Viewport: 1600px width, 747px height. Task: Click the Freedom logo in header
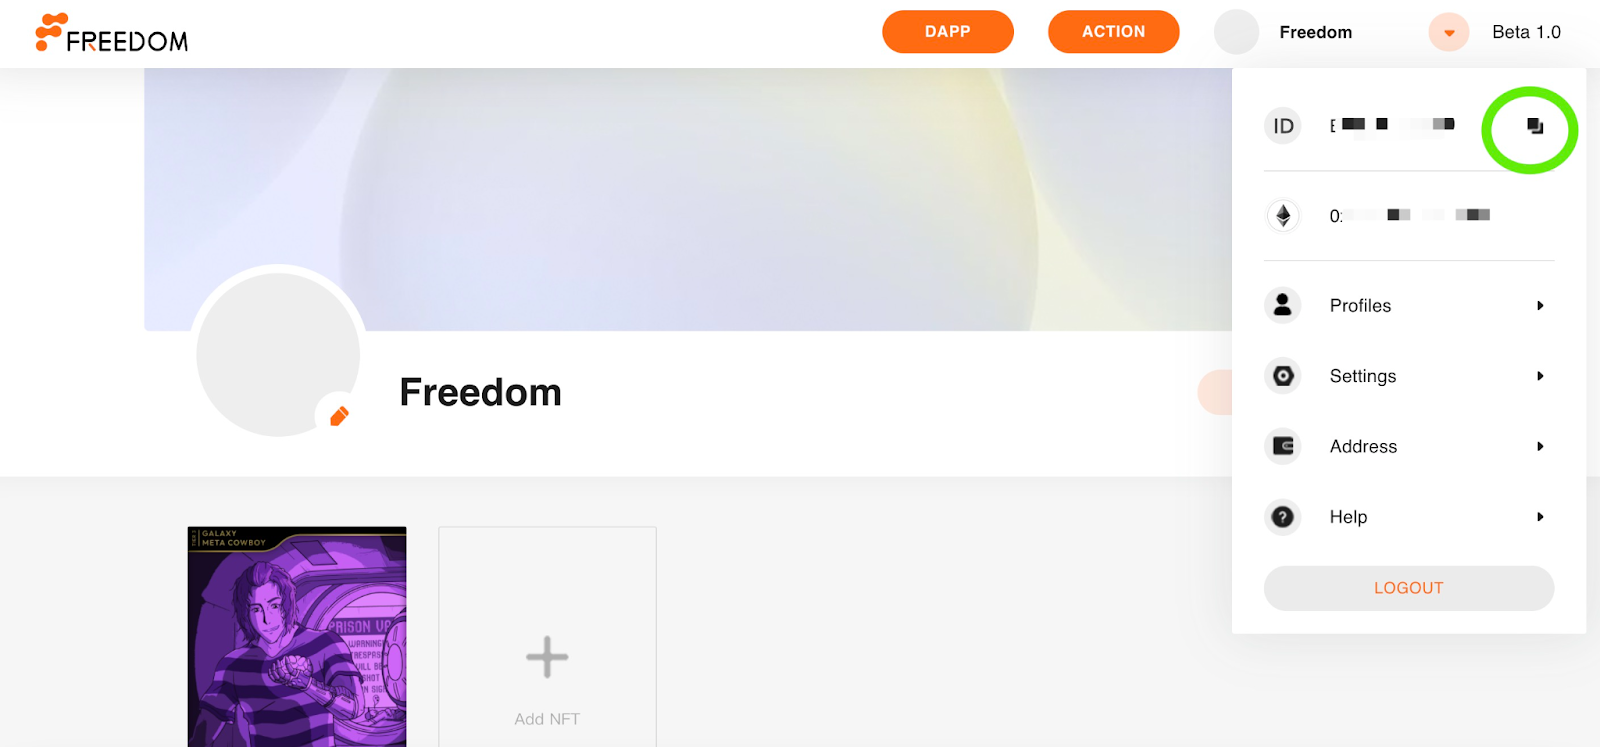point(112,33)
